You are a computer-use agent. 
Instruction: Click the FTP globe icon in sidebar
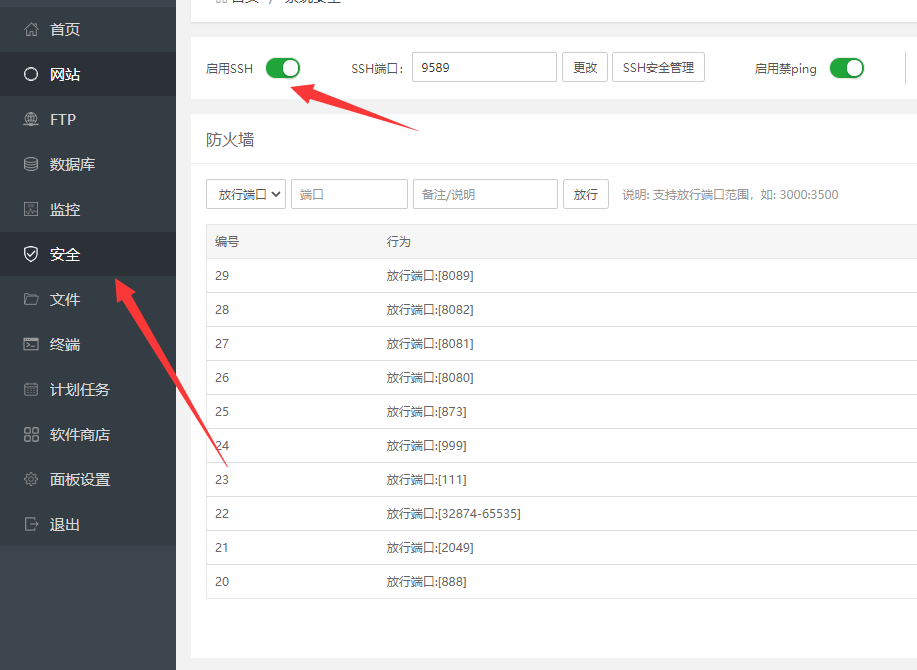point(31,119)
